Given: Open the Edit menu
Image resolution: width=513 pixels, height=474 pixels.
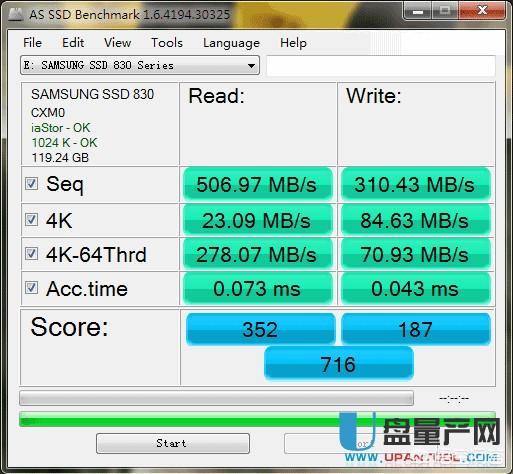Looking at the screenshot, I should [73, 43].
